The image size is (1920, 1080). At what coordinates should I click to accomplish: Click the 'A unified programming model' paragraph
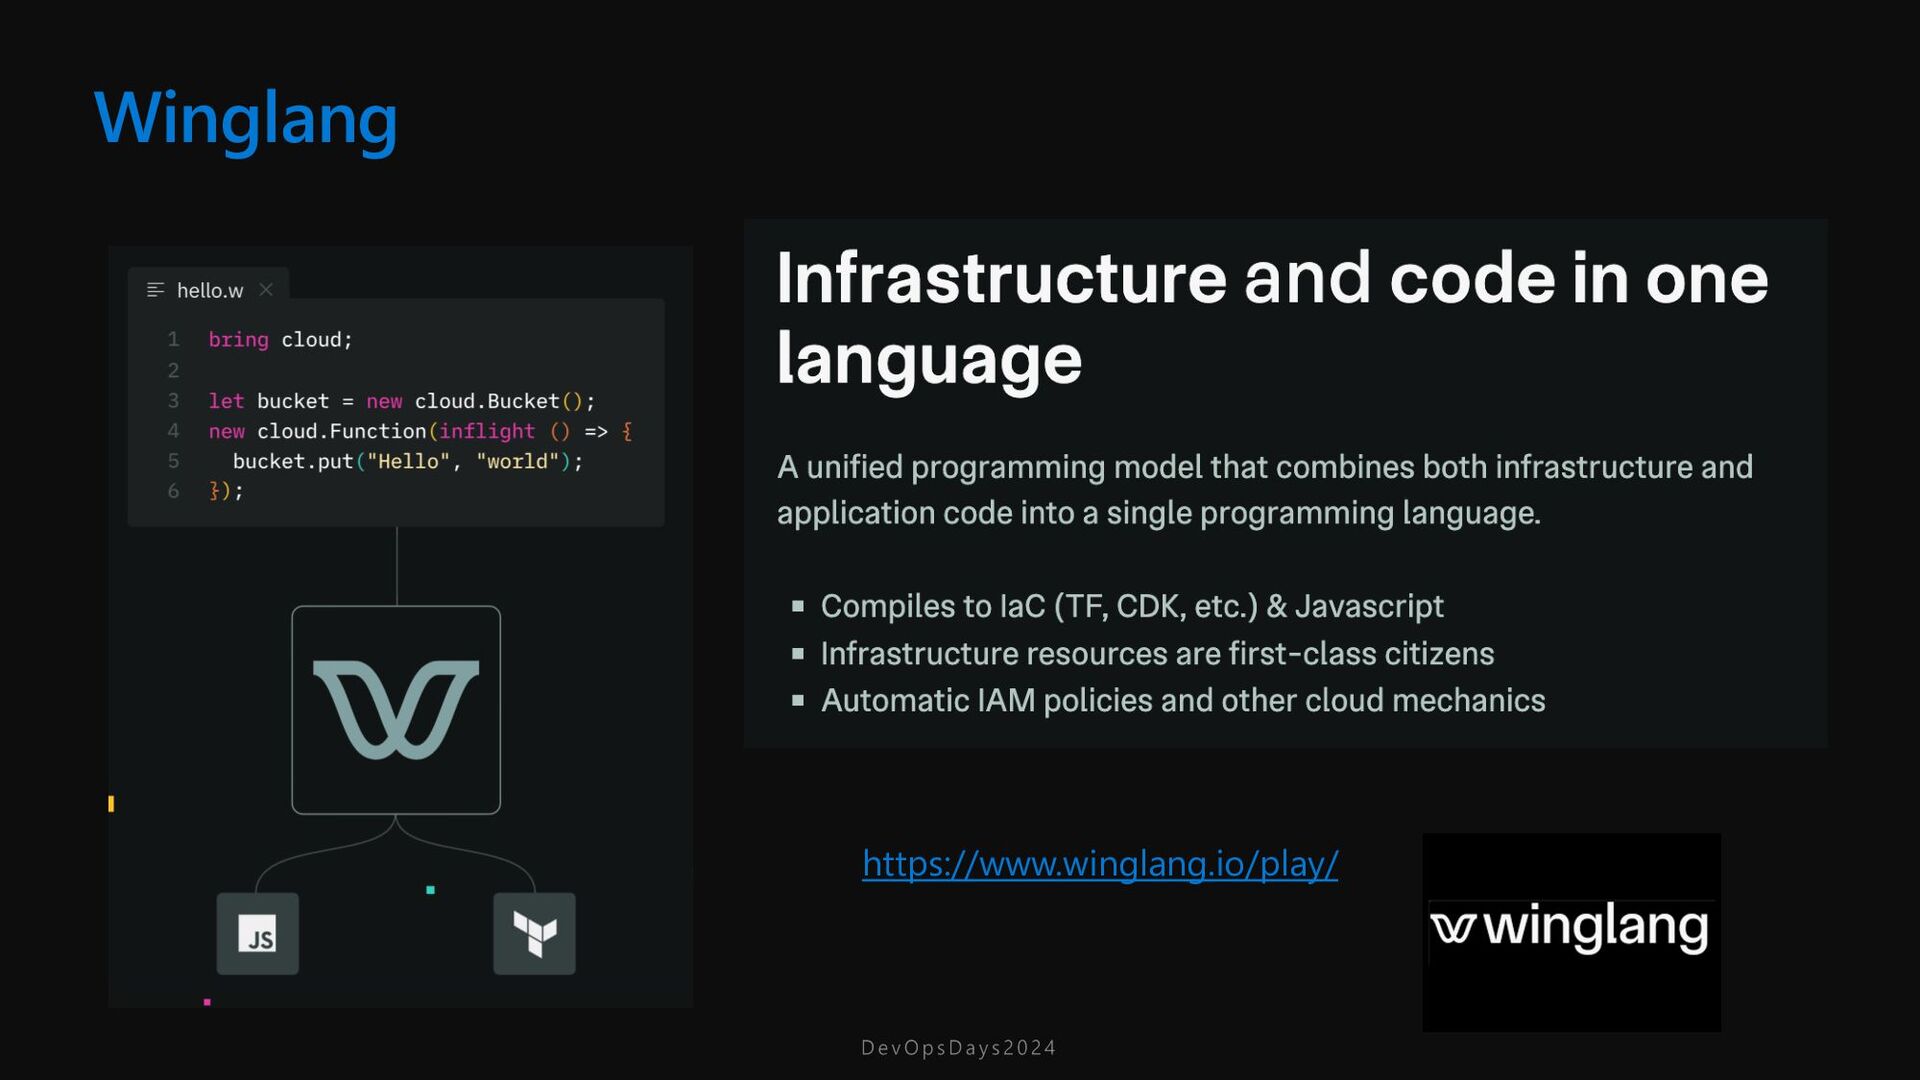point(1265,489)
